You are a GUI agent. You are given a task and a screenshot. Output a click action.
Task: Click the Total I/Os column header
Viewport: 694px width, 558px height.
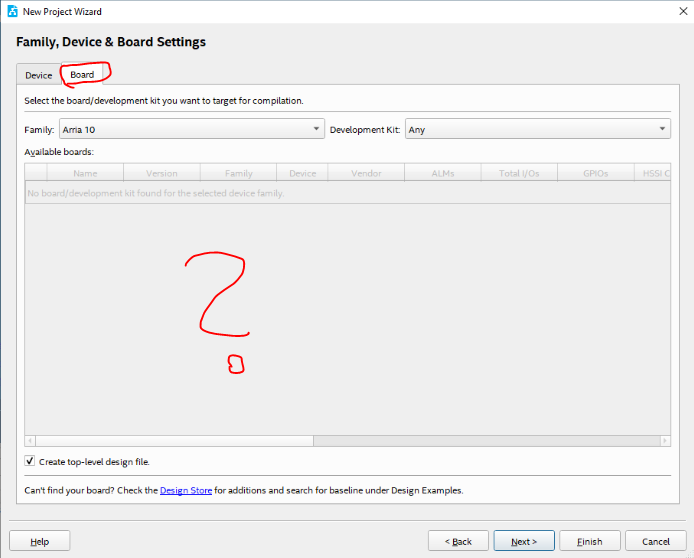519,173
